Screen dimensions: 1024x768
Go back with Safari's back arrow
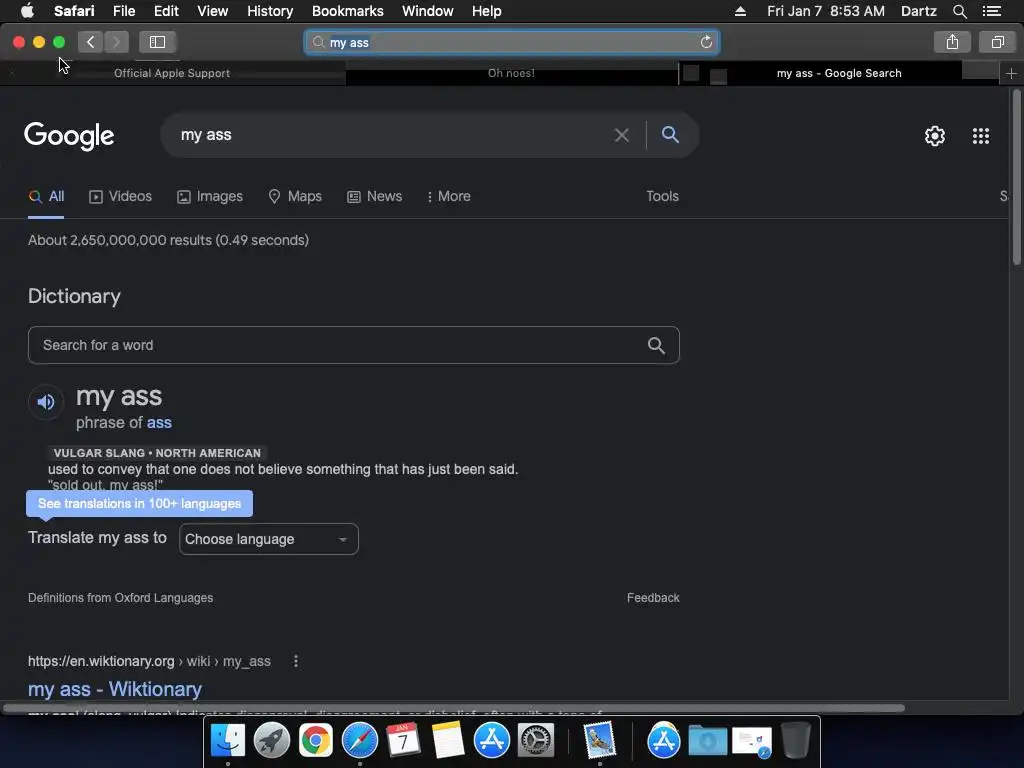[90, 42]
